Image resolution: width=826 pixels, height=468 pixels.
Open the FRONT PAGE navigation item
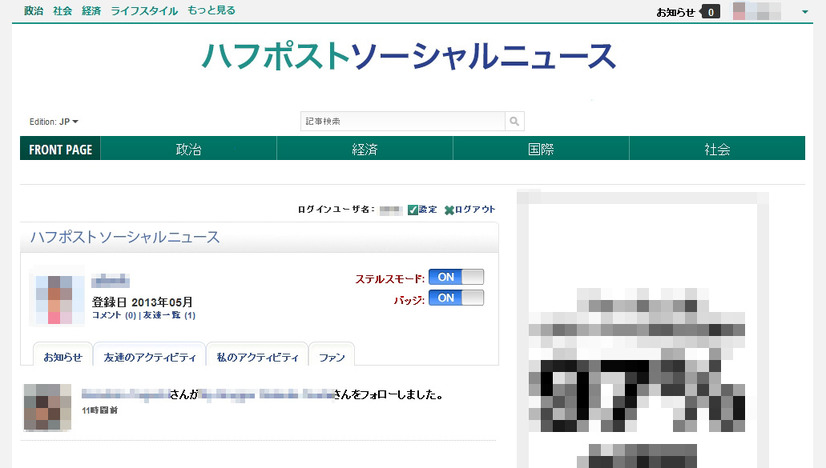click(x=60, y=149)
